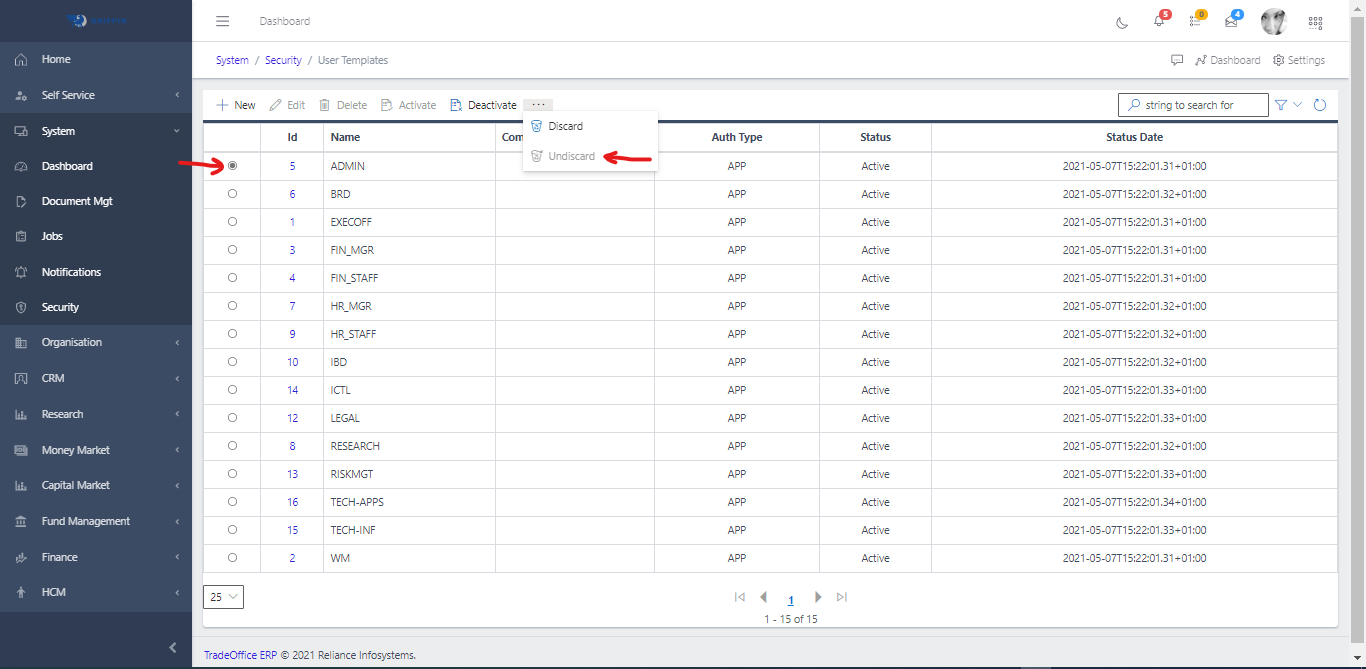Click the refresh icon beside the filter
The height and width of the screenshot is (669, 1366).
pos(1320,105)
